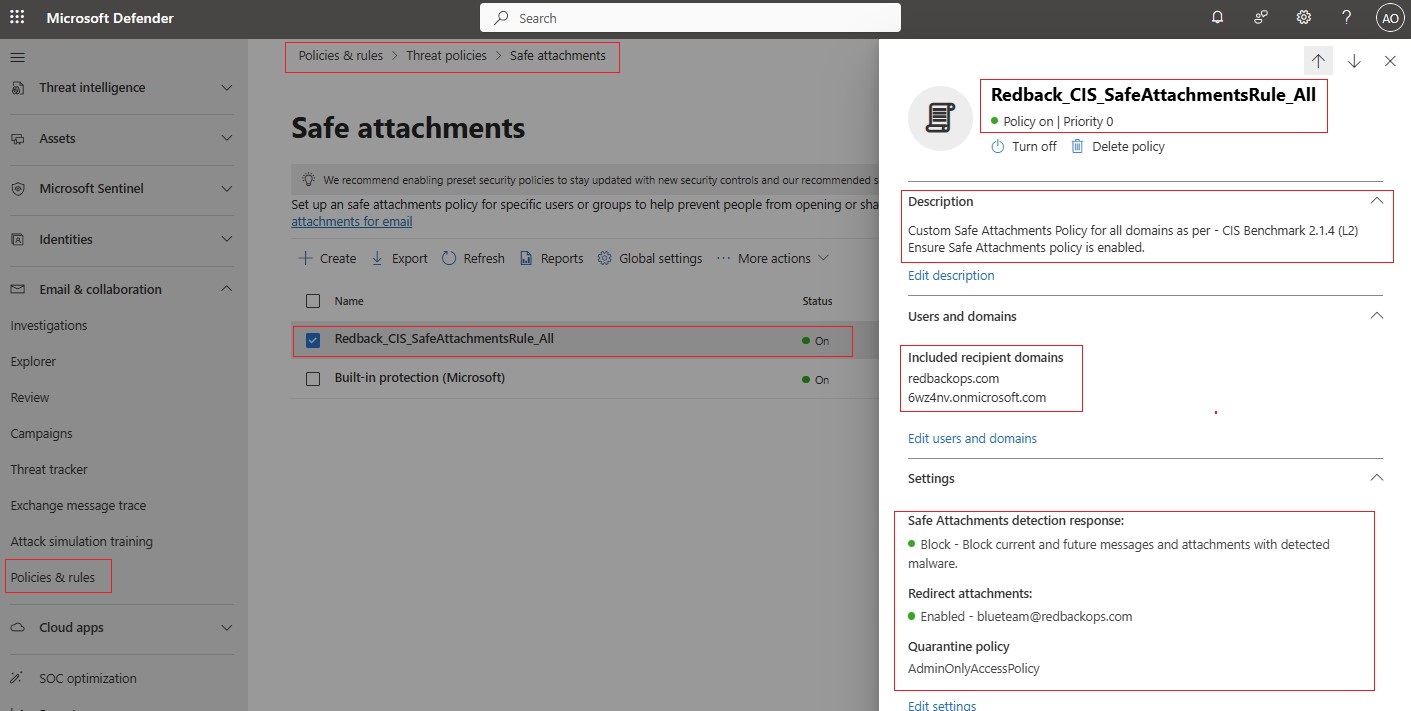Go to previous item with up arrow

(x=1318, y=61)
